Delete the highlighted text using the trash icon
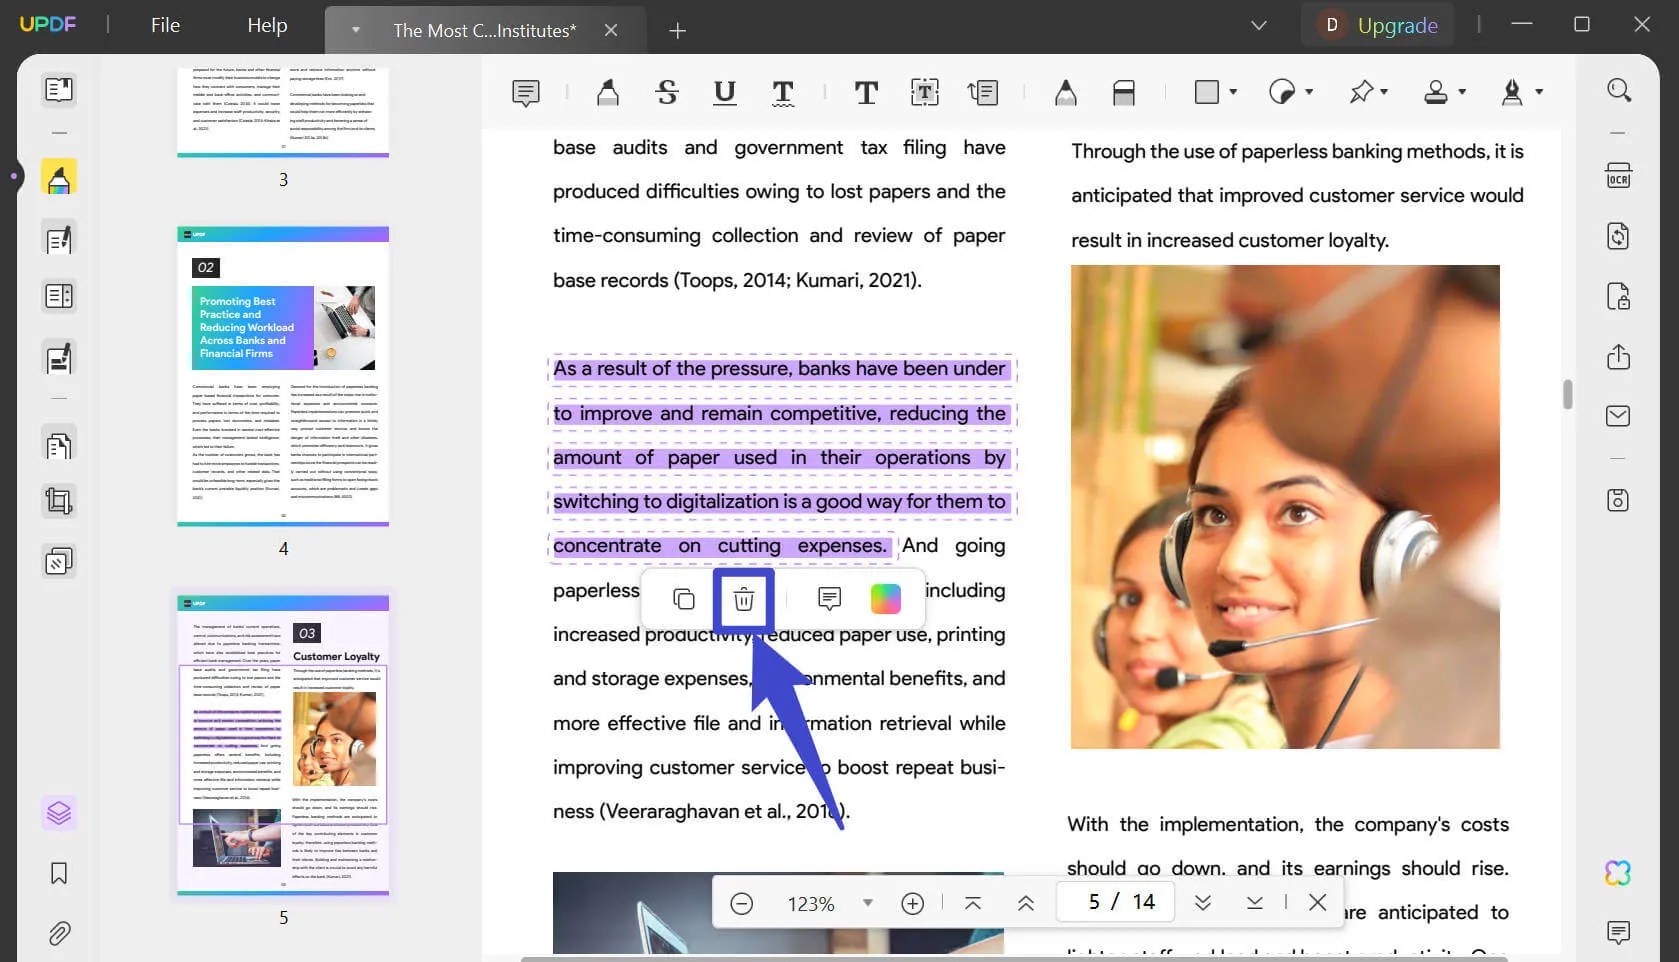 [x=743, y=599]
